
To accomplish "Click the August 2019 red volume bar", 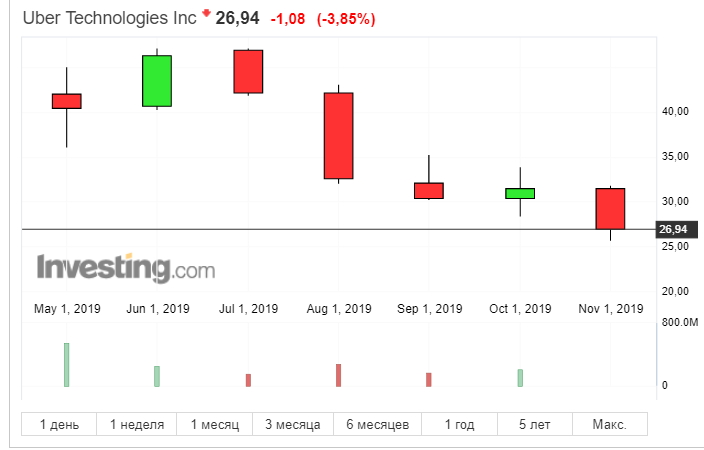I will click(339, 375).
